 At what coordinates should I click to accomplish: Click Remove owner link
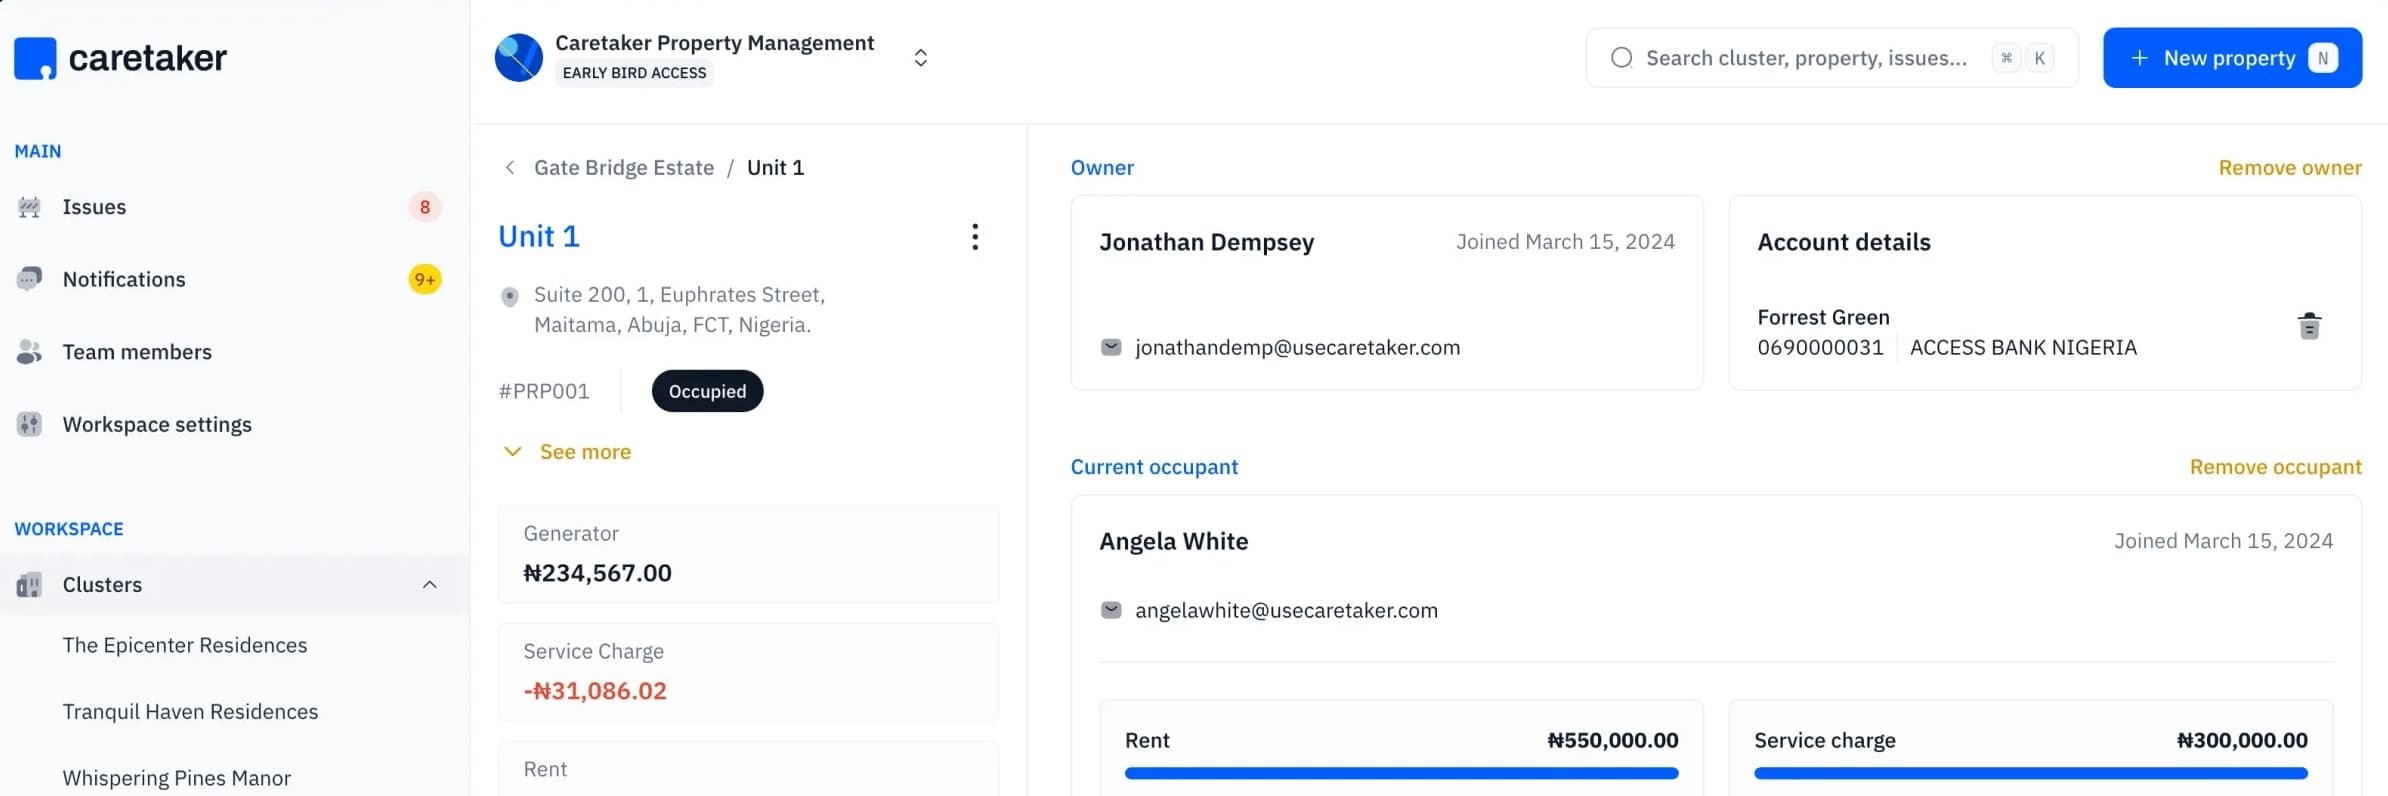pos(2290,168)
